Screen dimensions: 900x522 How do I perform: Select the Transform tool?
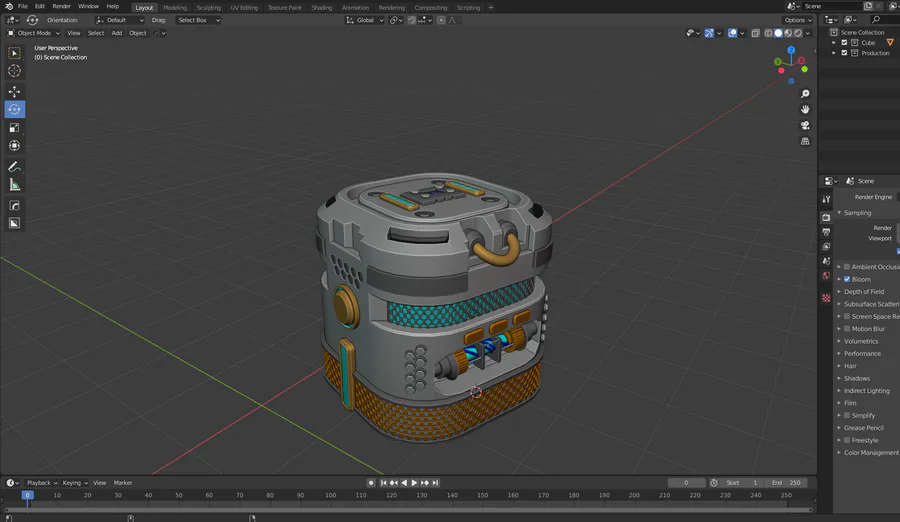tap(14, 146)
